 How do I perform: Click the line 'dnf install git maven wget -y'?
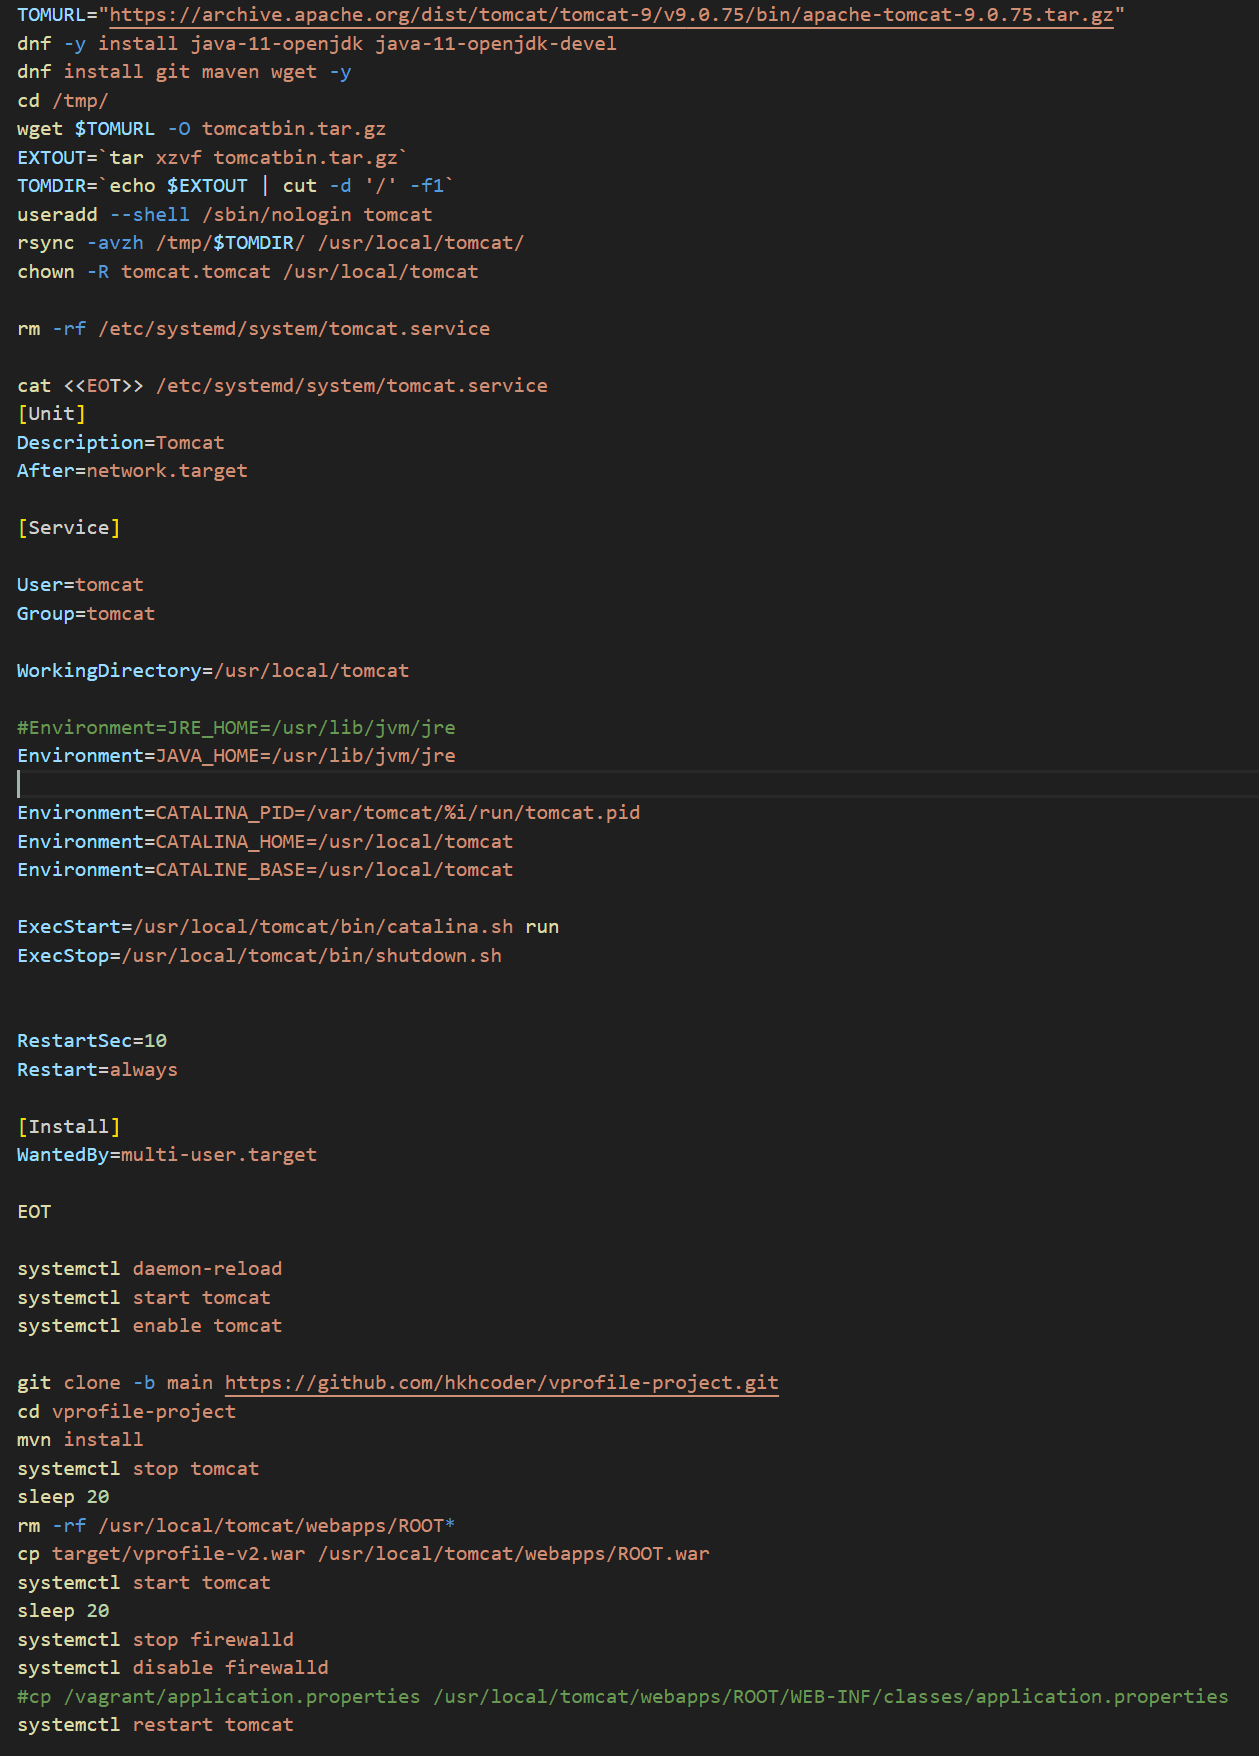pos(184,72)
